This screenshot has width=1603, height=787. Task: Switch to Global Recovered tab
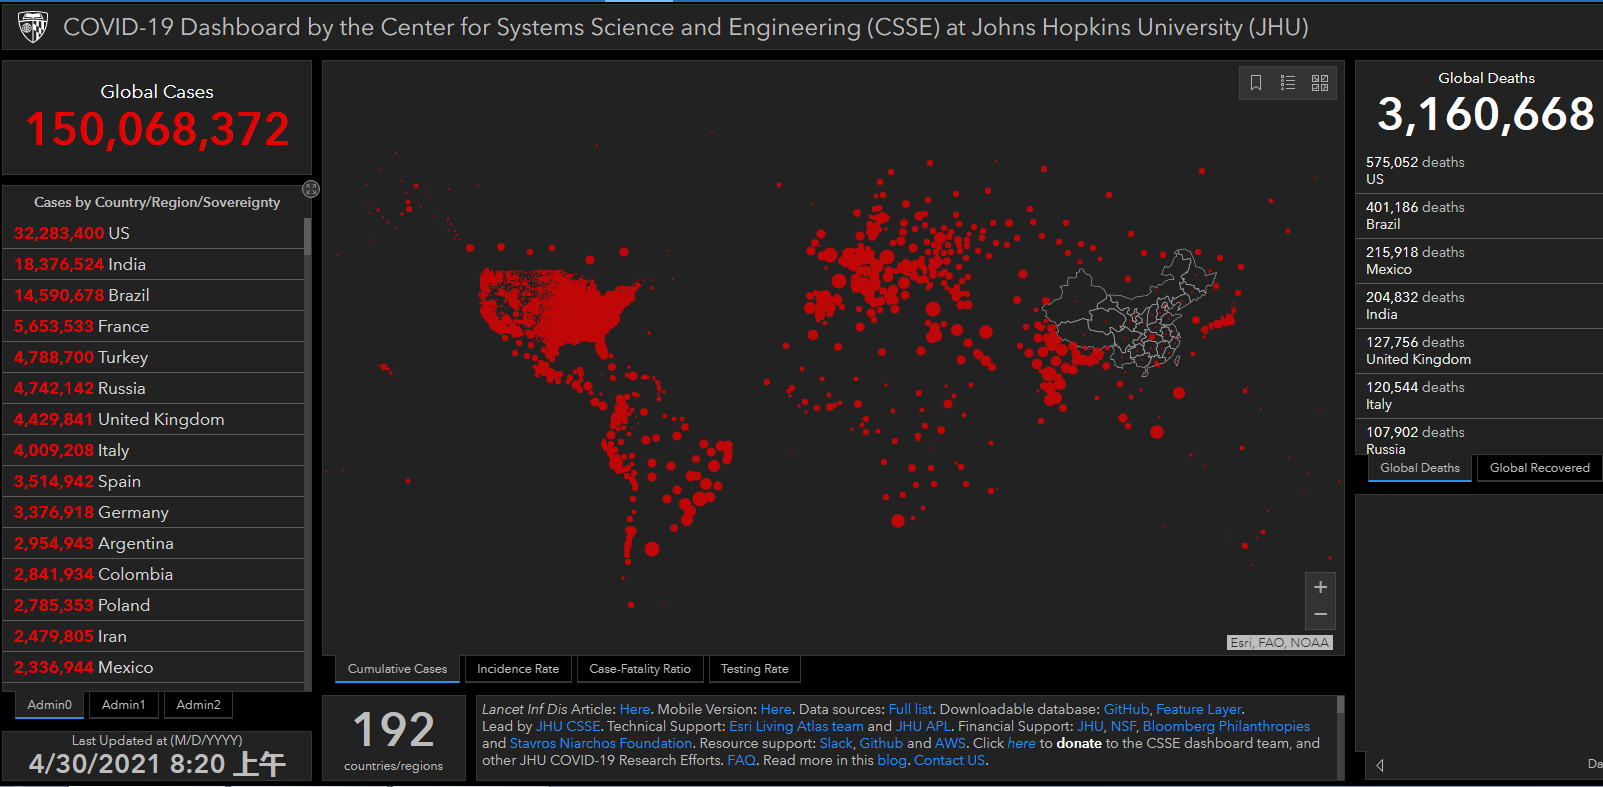pyautogui.click(x=1540, y=468)
